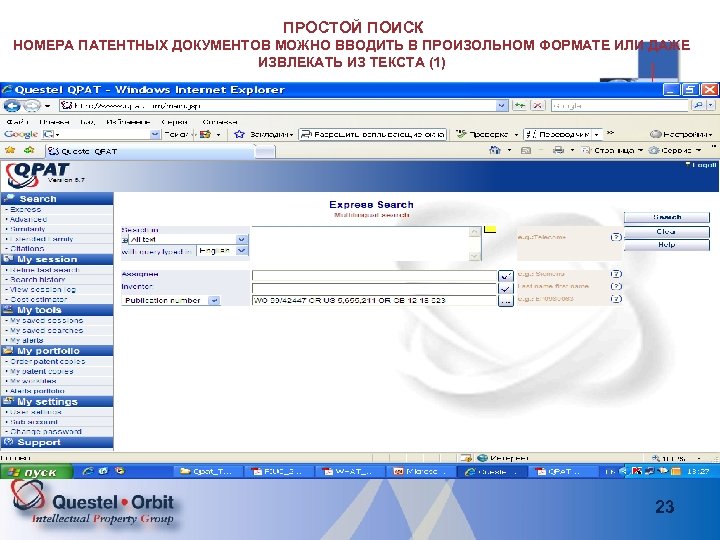Click the checkmark lookup button beside the Assignee field
Image resolution: width=720 pixels, height=540 pixels.
pyautogui.click(x=506, y=276)
